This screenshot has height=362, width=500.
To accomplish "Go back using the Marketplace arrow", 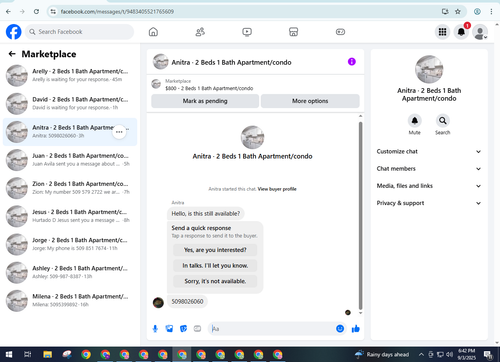I will point(12,54).
